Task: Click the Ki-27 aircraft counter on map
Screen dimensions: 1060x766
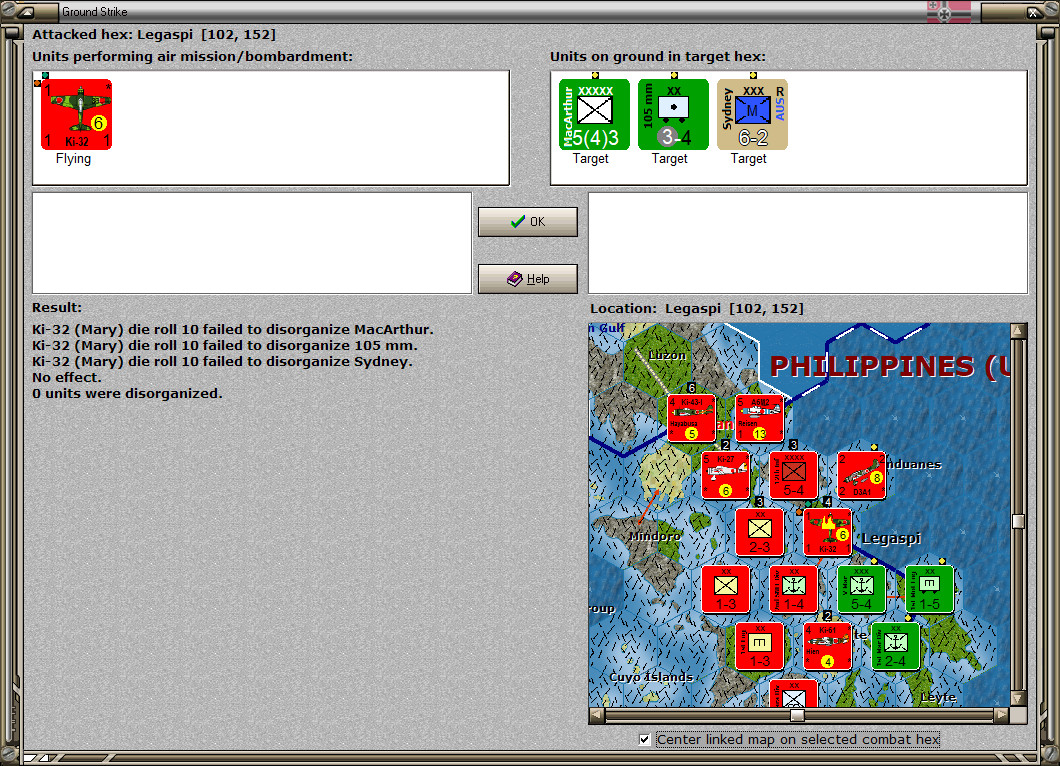Action: (725, 475)
